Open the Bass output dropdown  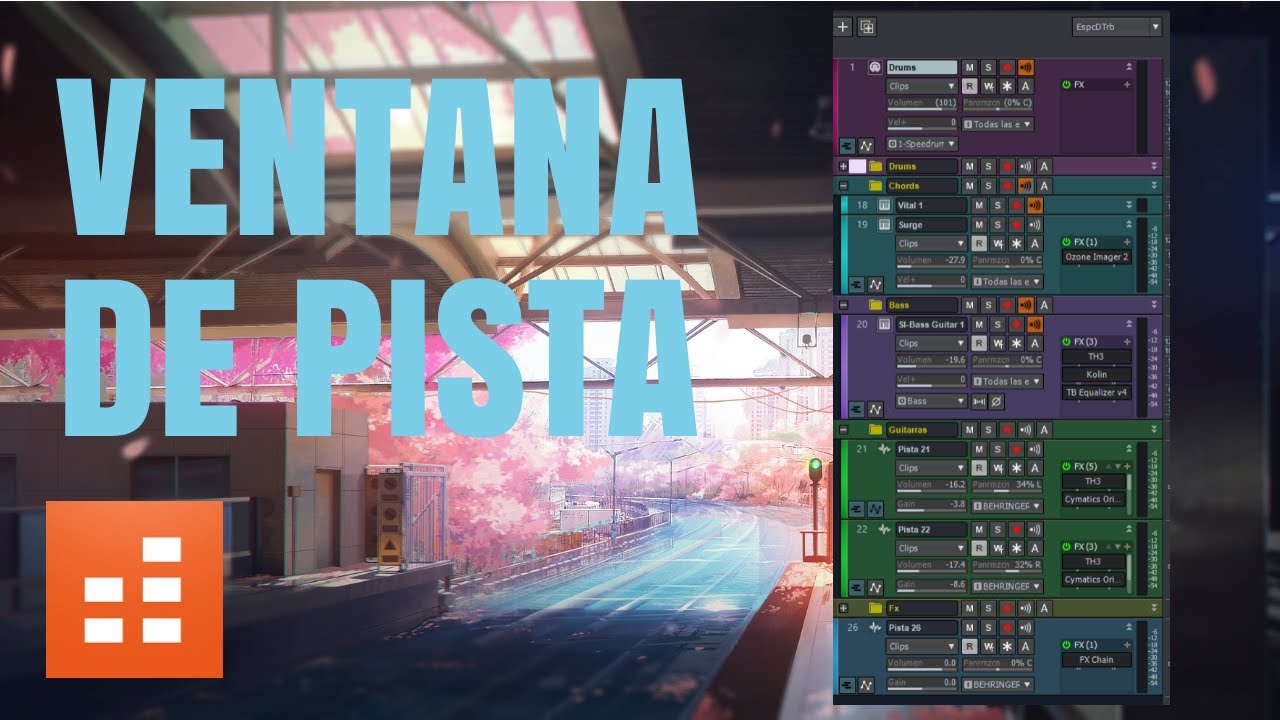[x=931, y=401]
